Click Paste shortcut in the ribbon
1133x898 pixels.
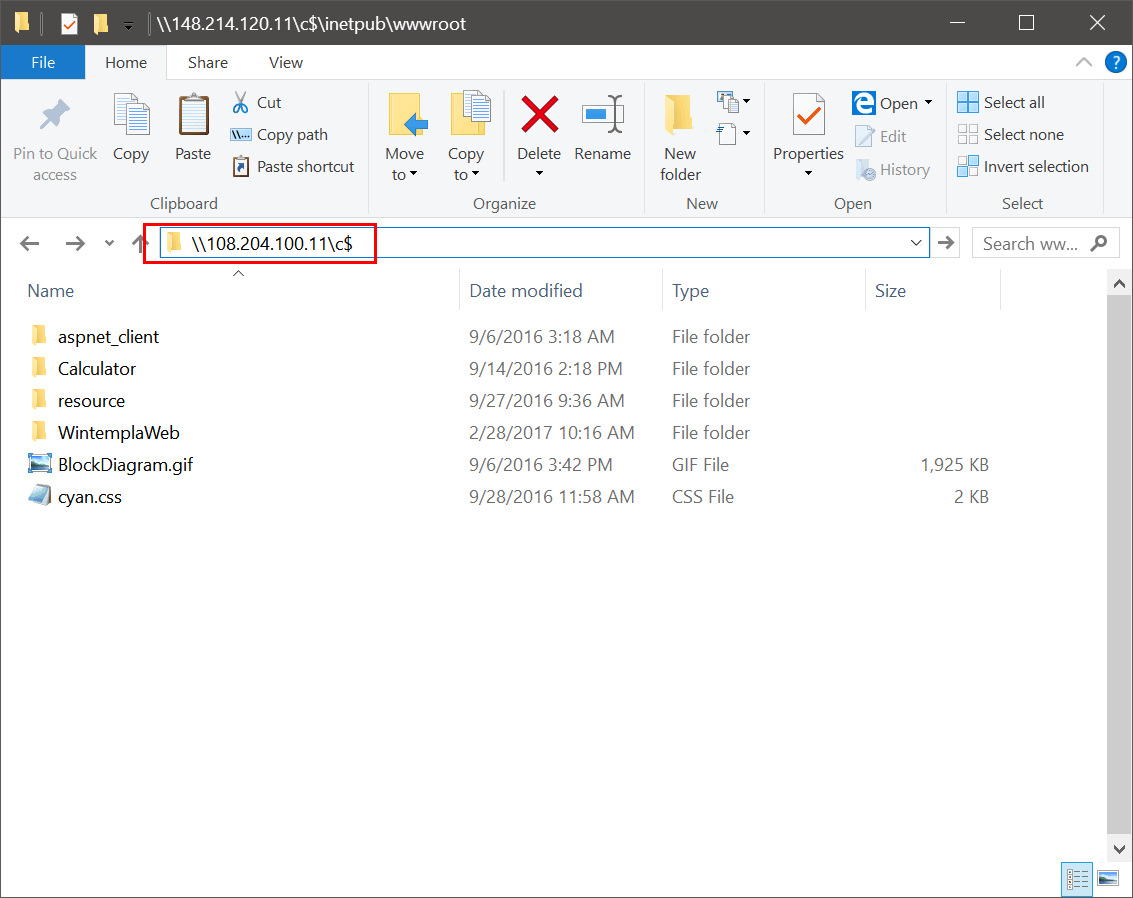(293, 167)
